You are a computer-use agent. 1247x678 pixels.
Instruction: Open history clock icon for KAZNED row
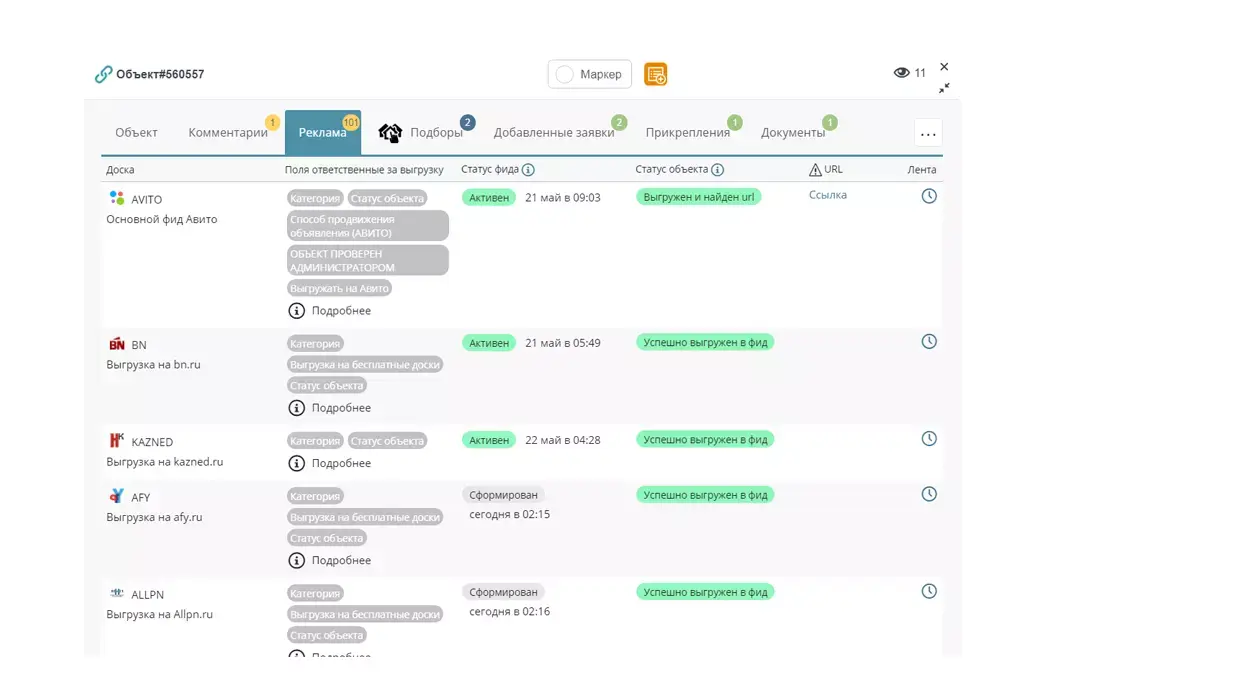click(x=928, y=439)
